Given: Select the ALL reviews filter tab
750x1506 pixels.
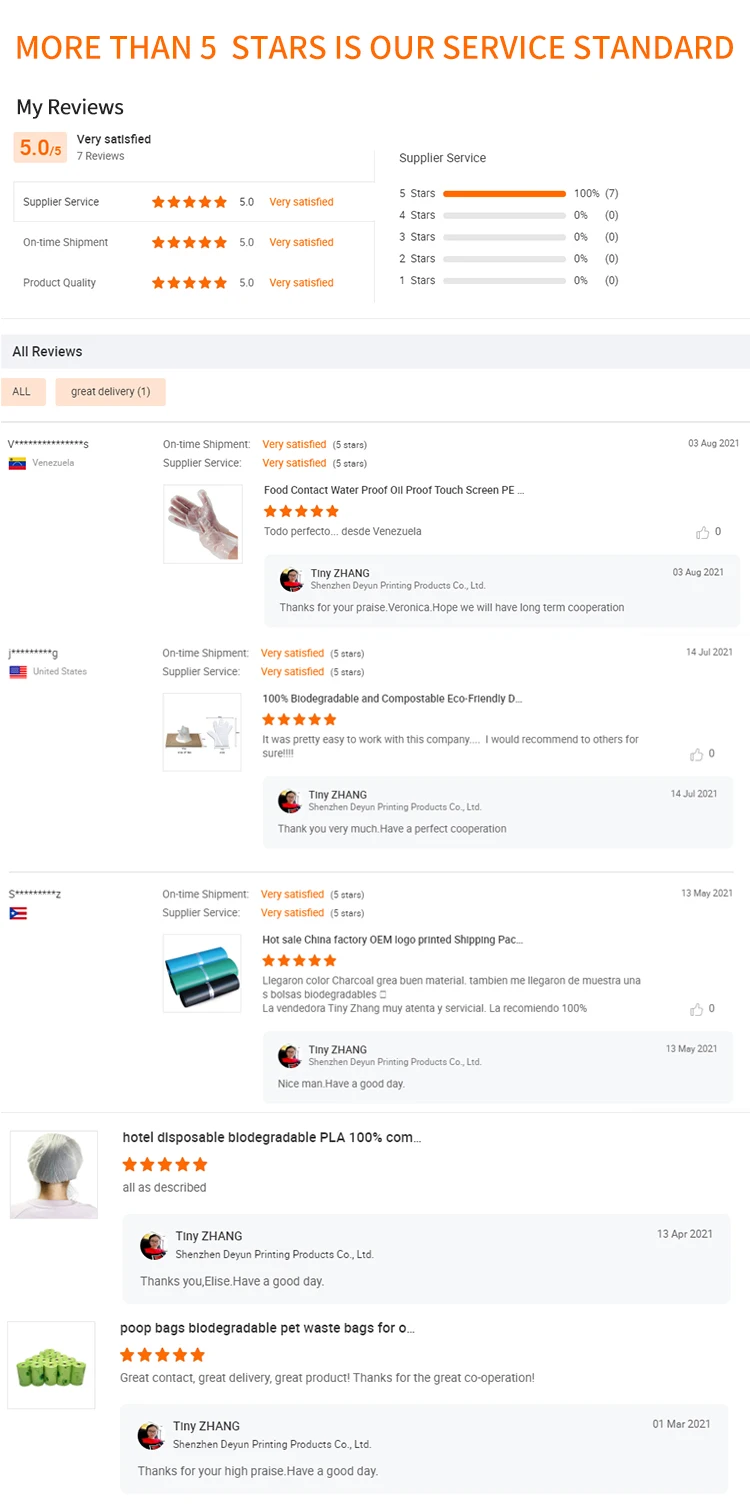Looking at the screenshot, I should coord(22,392).
